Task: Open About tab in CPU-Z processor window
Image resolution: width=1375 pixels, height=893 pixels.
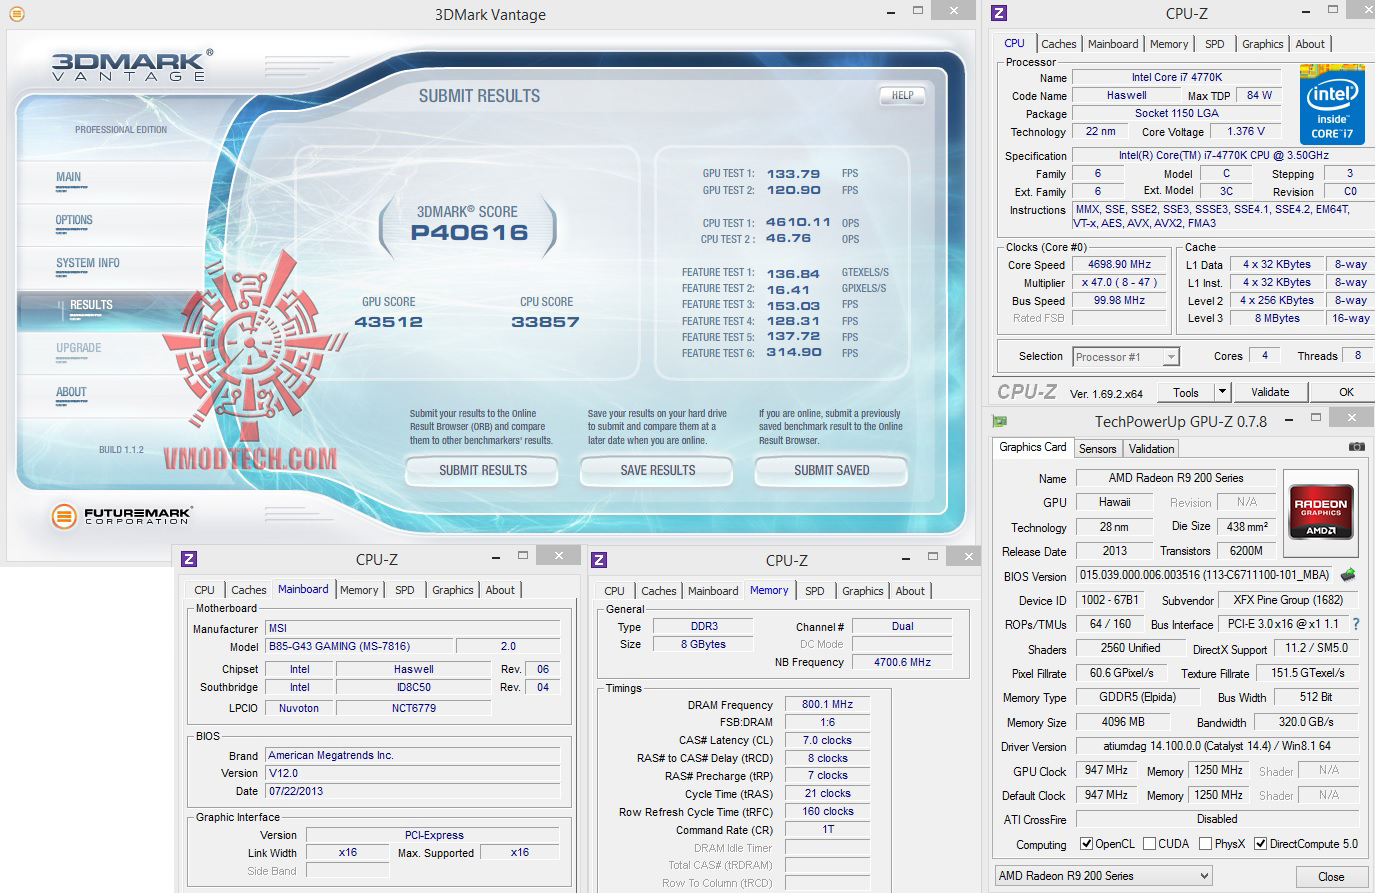Action: [1310, 44]
